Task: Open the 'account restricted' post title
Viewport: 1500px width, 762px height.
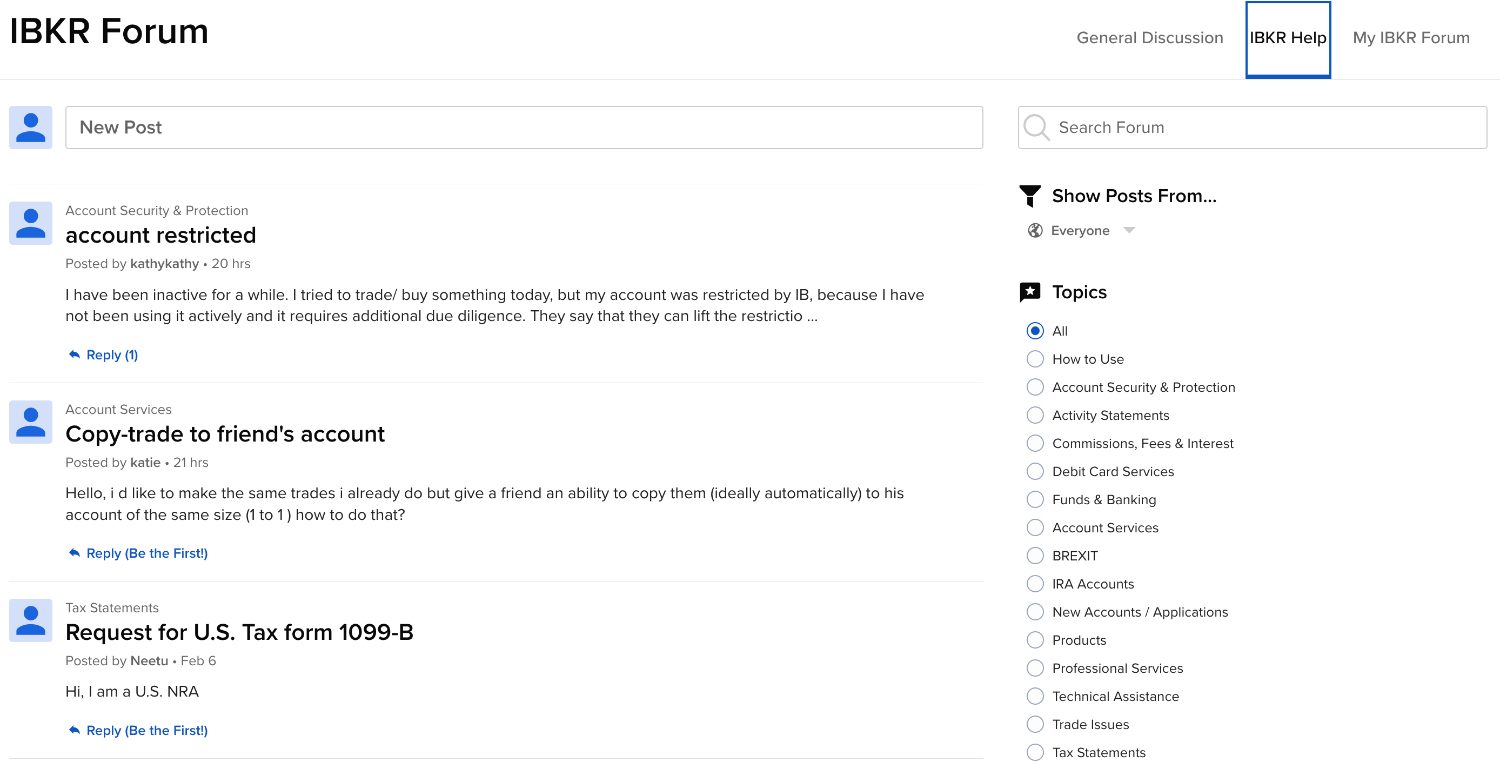Action: (161, 235)
